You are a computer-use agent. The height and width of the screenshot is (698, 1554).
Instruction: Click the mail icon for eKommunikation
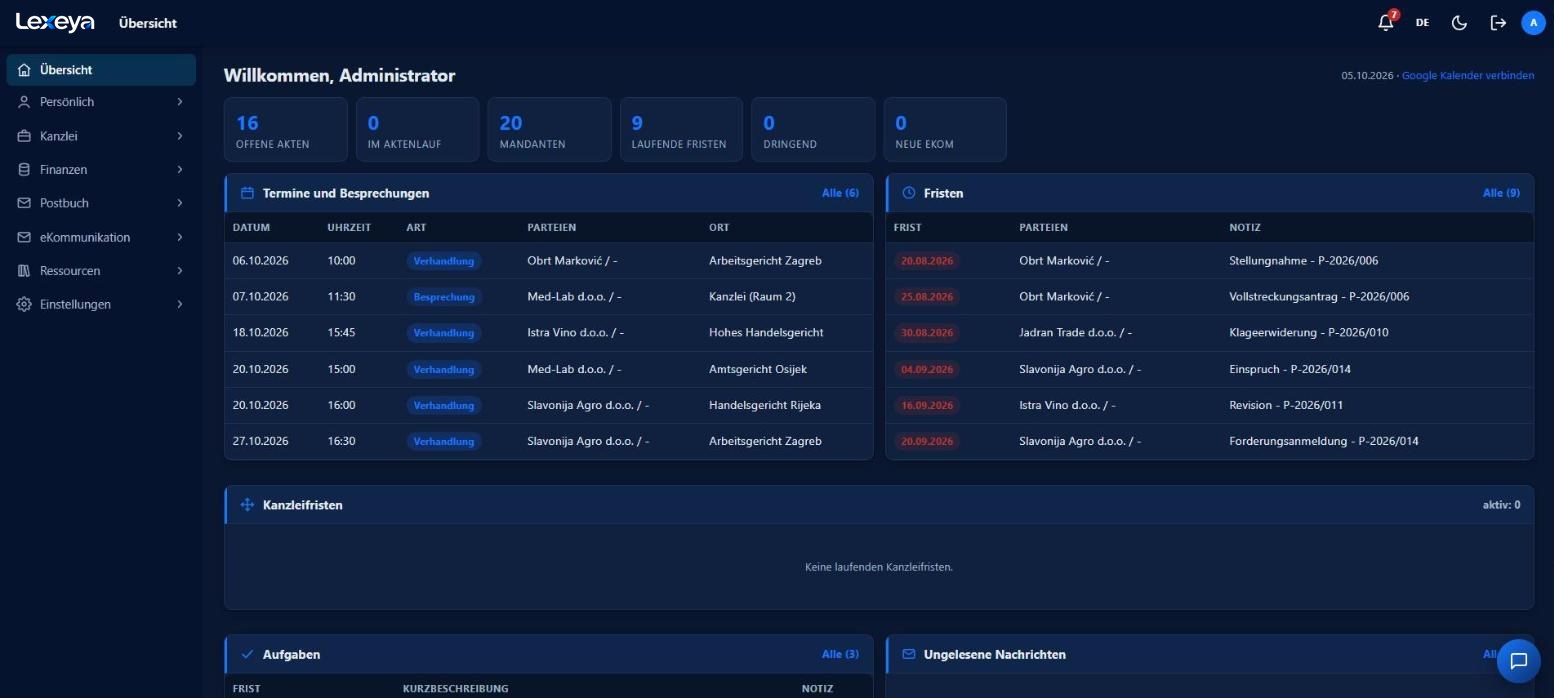click(25, 237)
